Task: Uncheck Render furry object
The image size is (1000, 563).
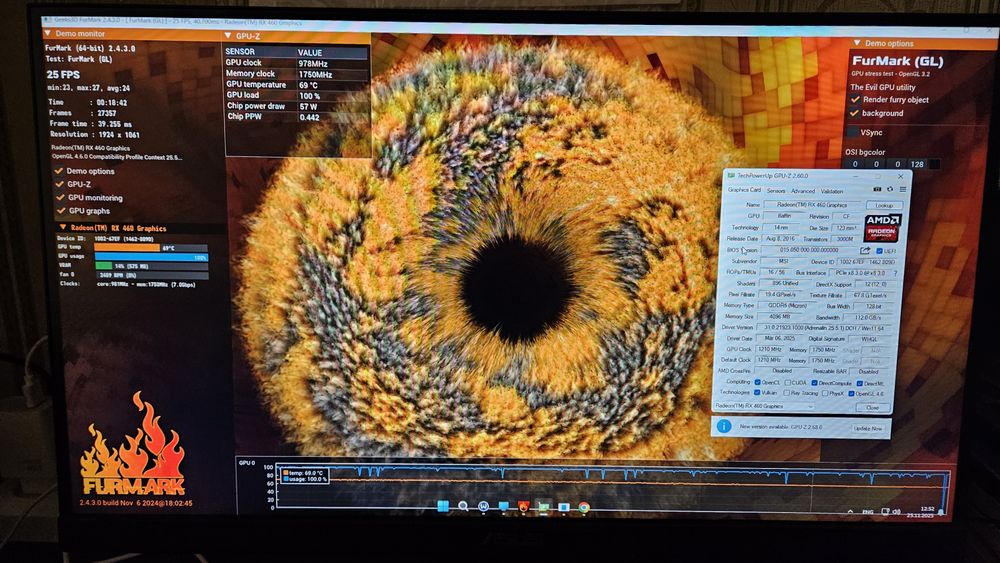Action: pos(855,99)
